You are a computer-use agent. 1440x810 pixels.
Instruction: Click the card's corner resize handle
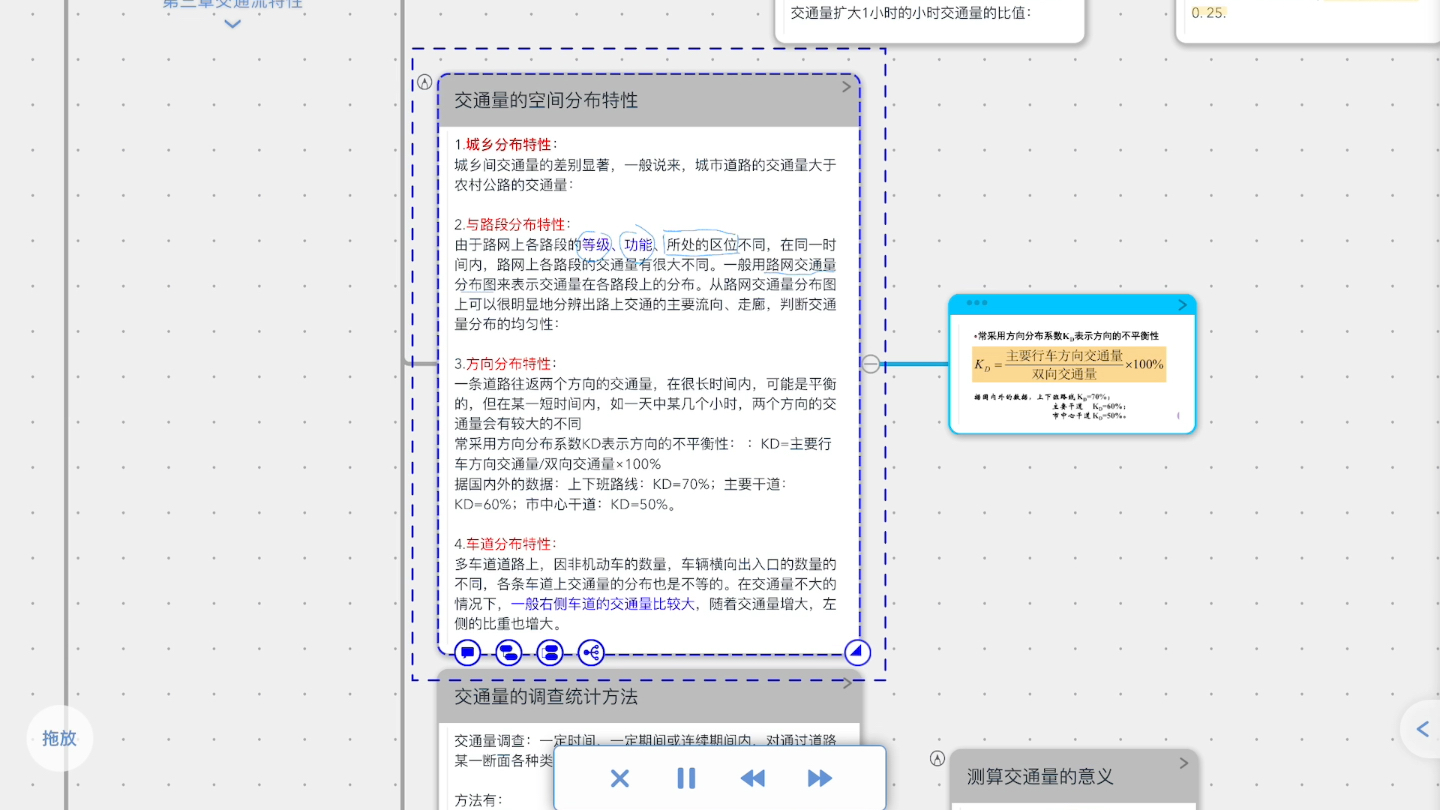(857, 653)
